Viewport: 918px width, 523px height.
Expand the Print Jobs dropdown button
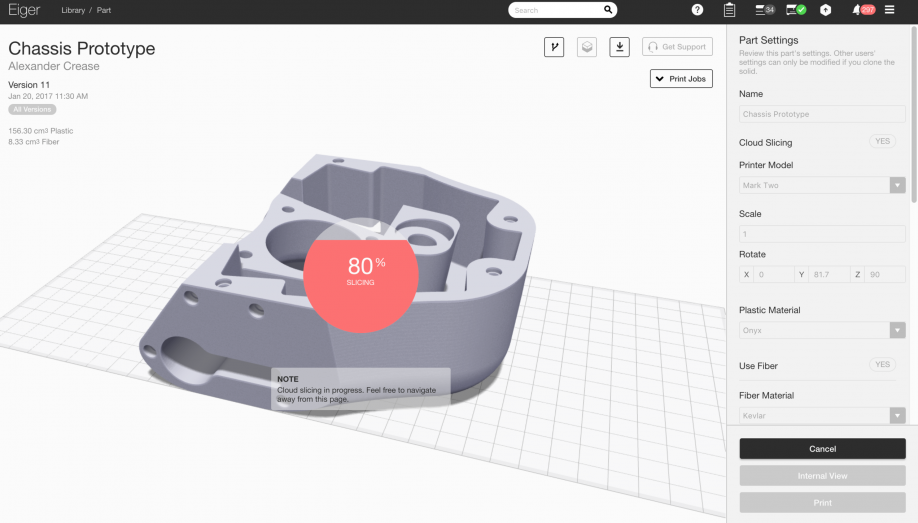pos(681,78)
